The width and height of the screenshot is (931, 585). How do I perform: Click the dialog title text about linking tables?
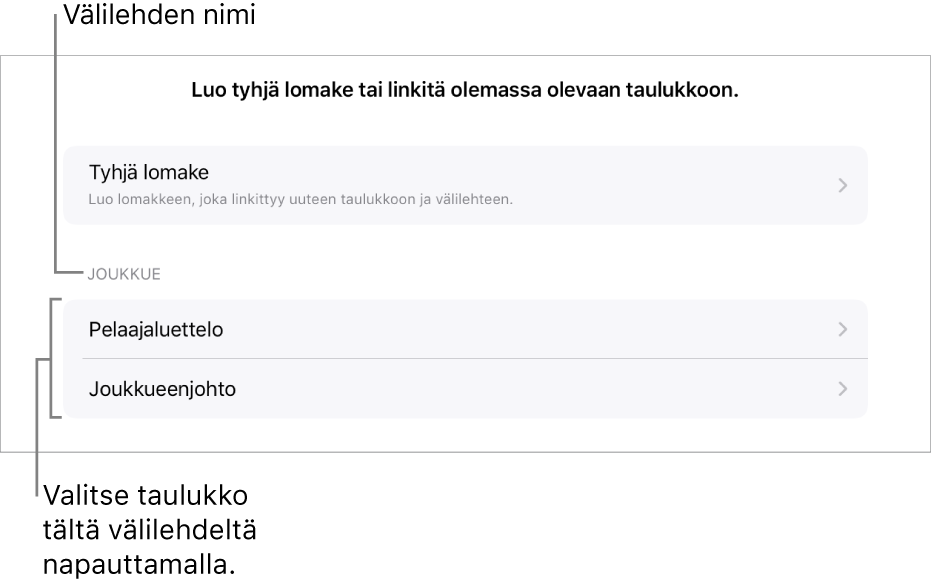point(465,89)
